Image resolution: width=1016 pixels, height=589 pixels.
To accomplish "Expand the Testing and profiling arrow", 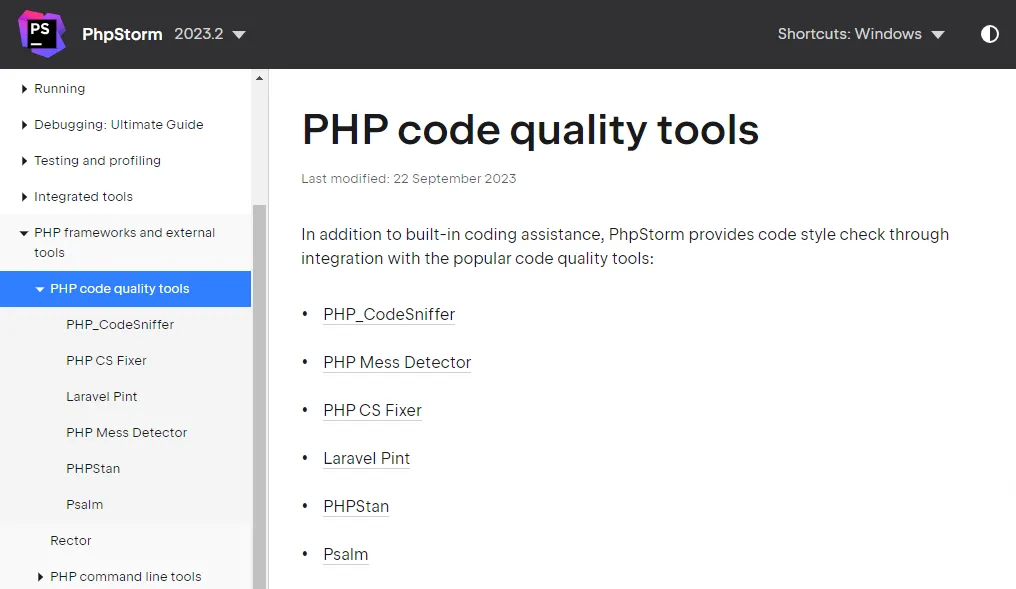I will [24, 161].
